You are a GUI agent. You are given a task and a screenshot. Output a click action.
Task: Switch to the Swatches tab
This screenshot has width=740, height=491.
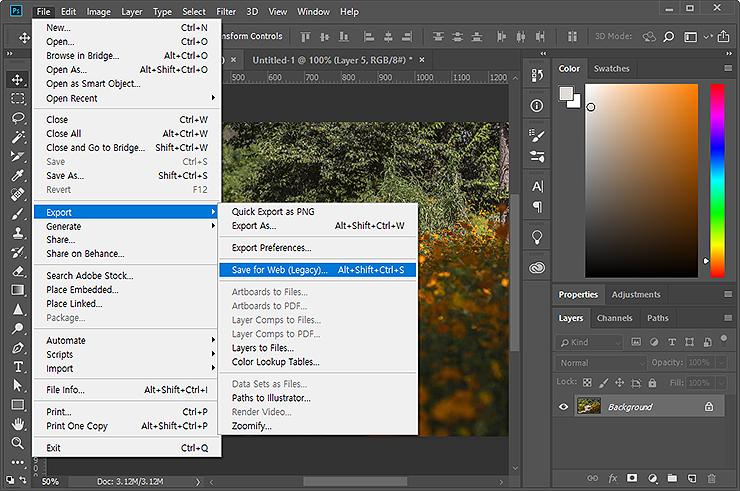(x=611, y=68)
